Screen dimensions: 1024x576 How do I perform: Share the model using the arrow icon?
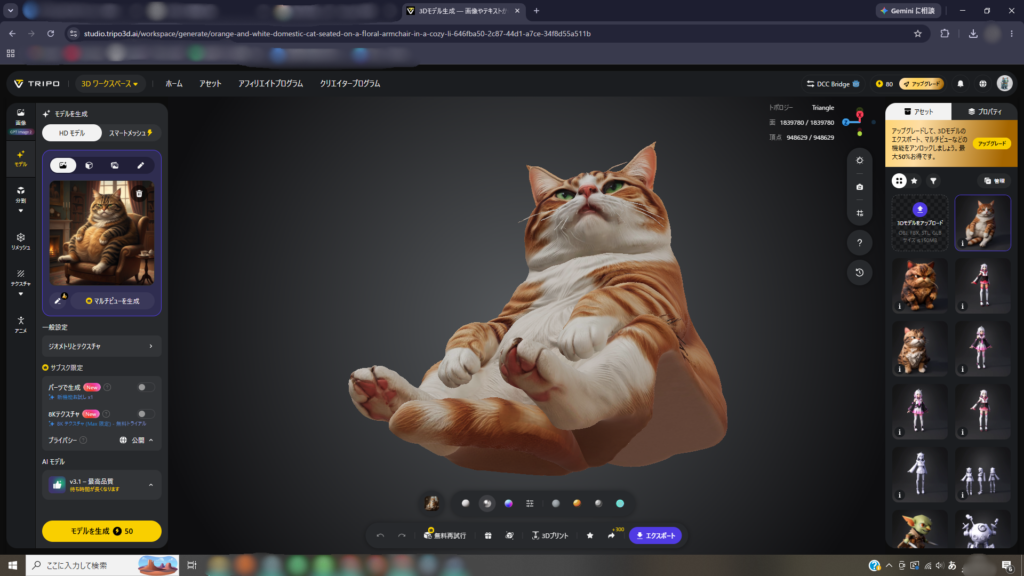[611, 536]
